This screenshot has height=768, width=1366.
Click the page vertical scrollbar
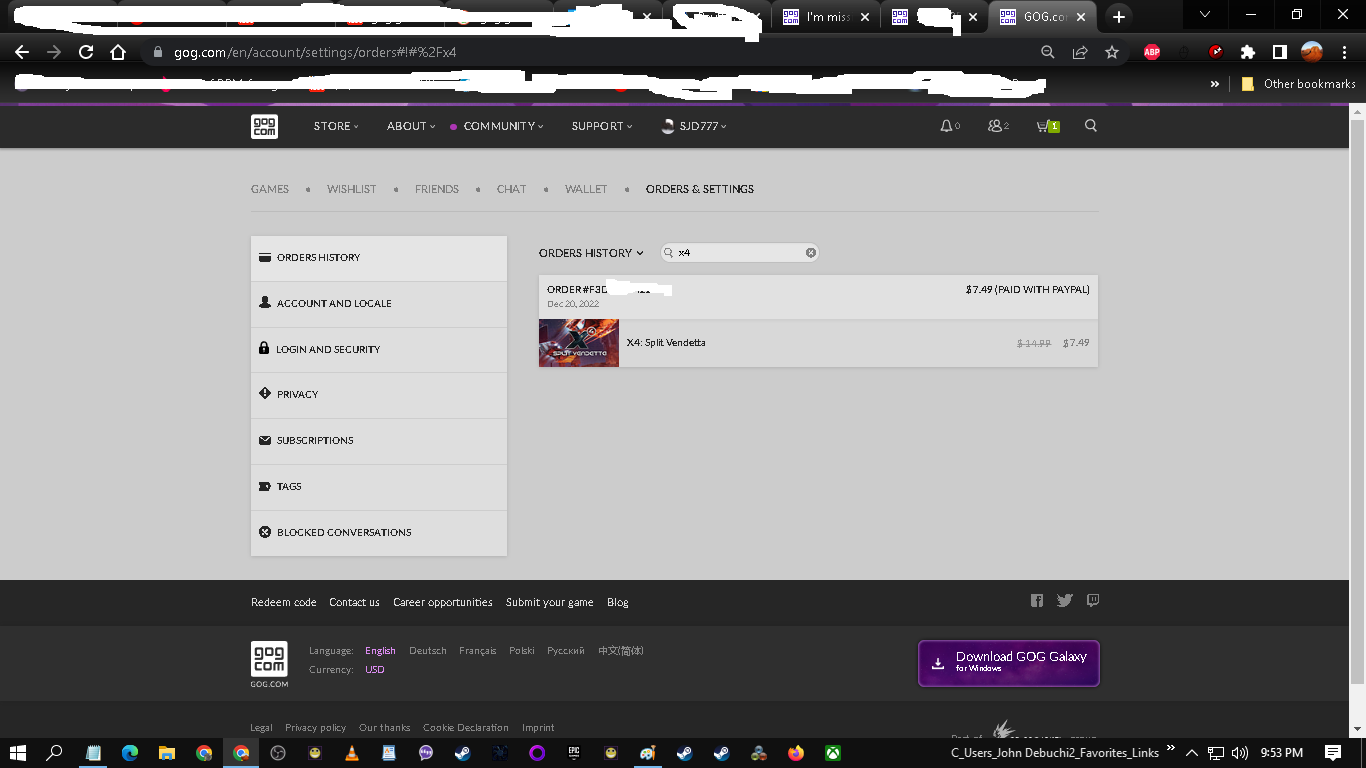click(1357, 400)
